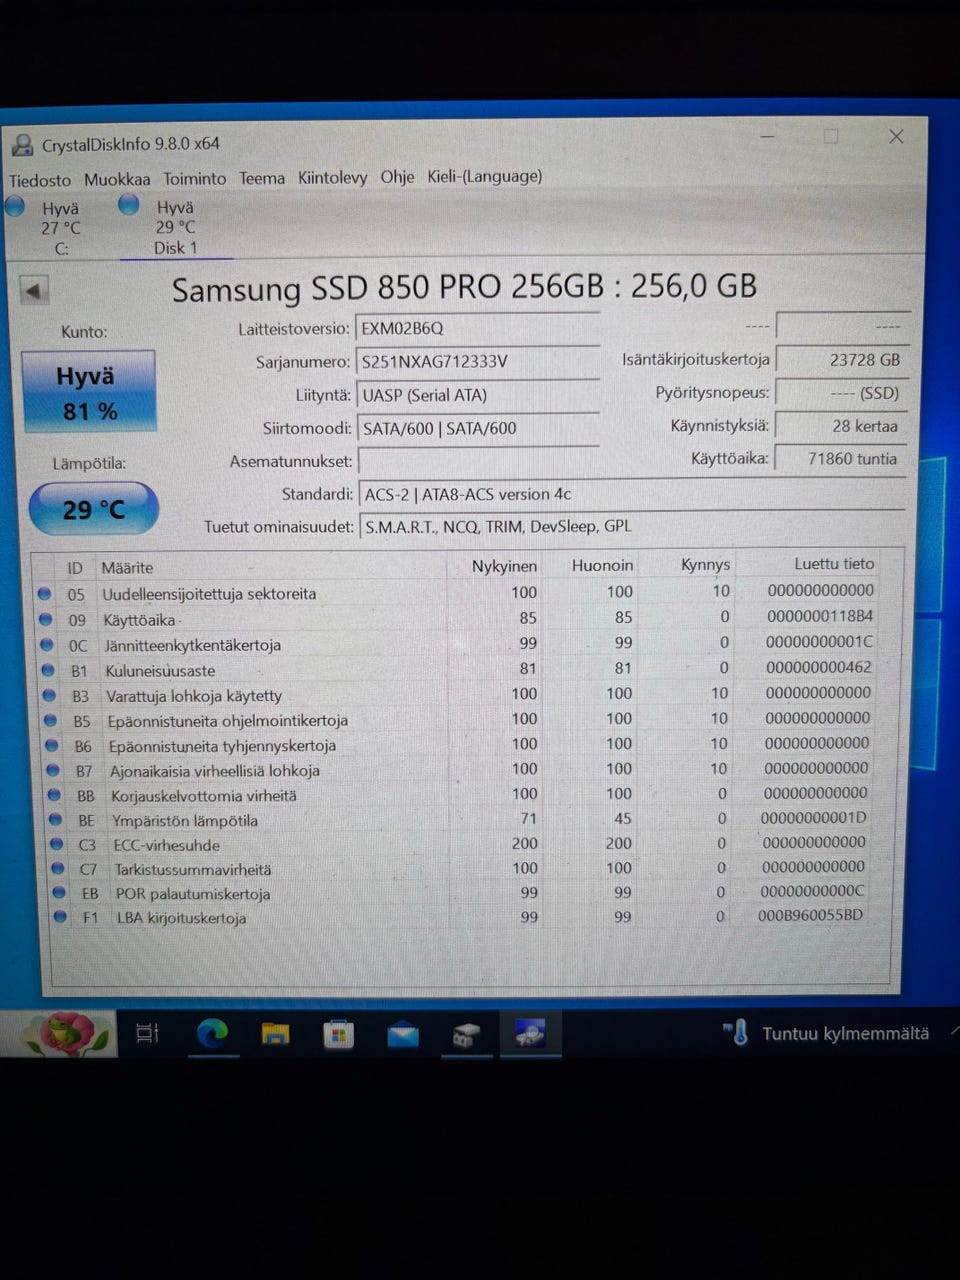Screen dimensions: 960x1280
Task: Open the Kiintolevy menu
Action: 333,177
